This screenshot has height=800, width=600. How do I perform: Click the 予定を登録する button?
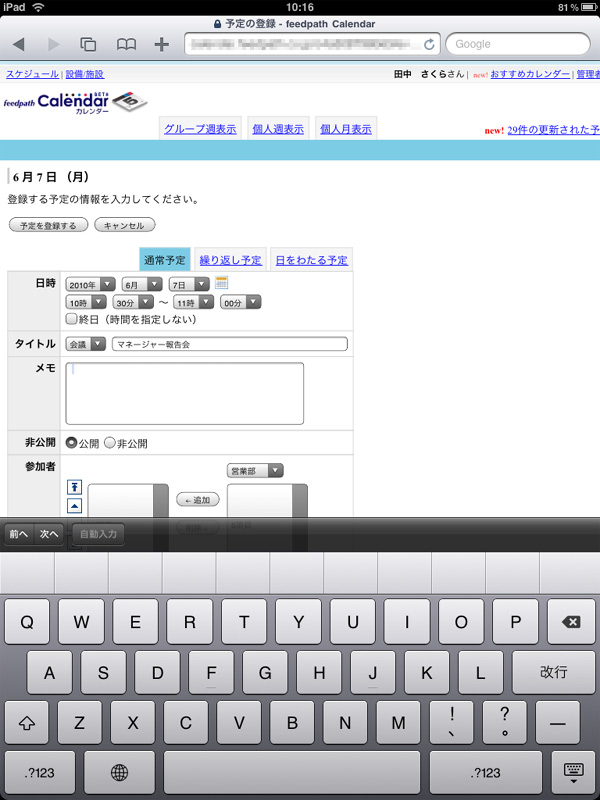click(48, 225)
